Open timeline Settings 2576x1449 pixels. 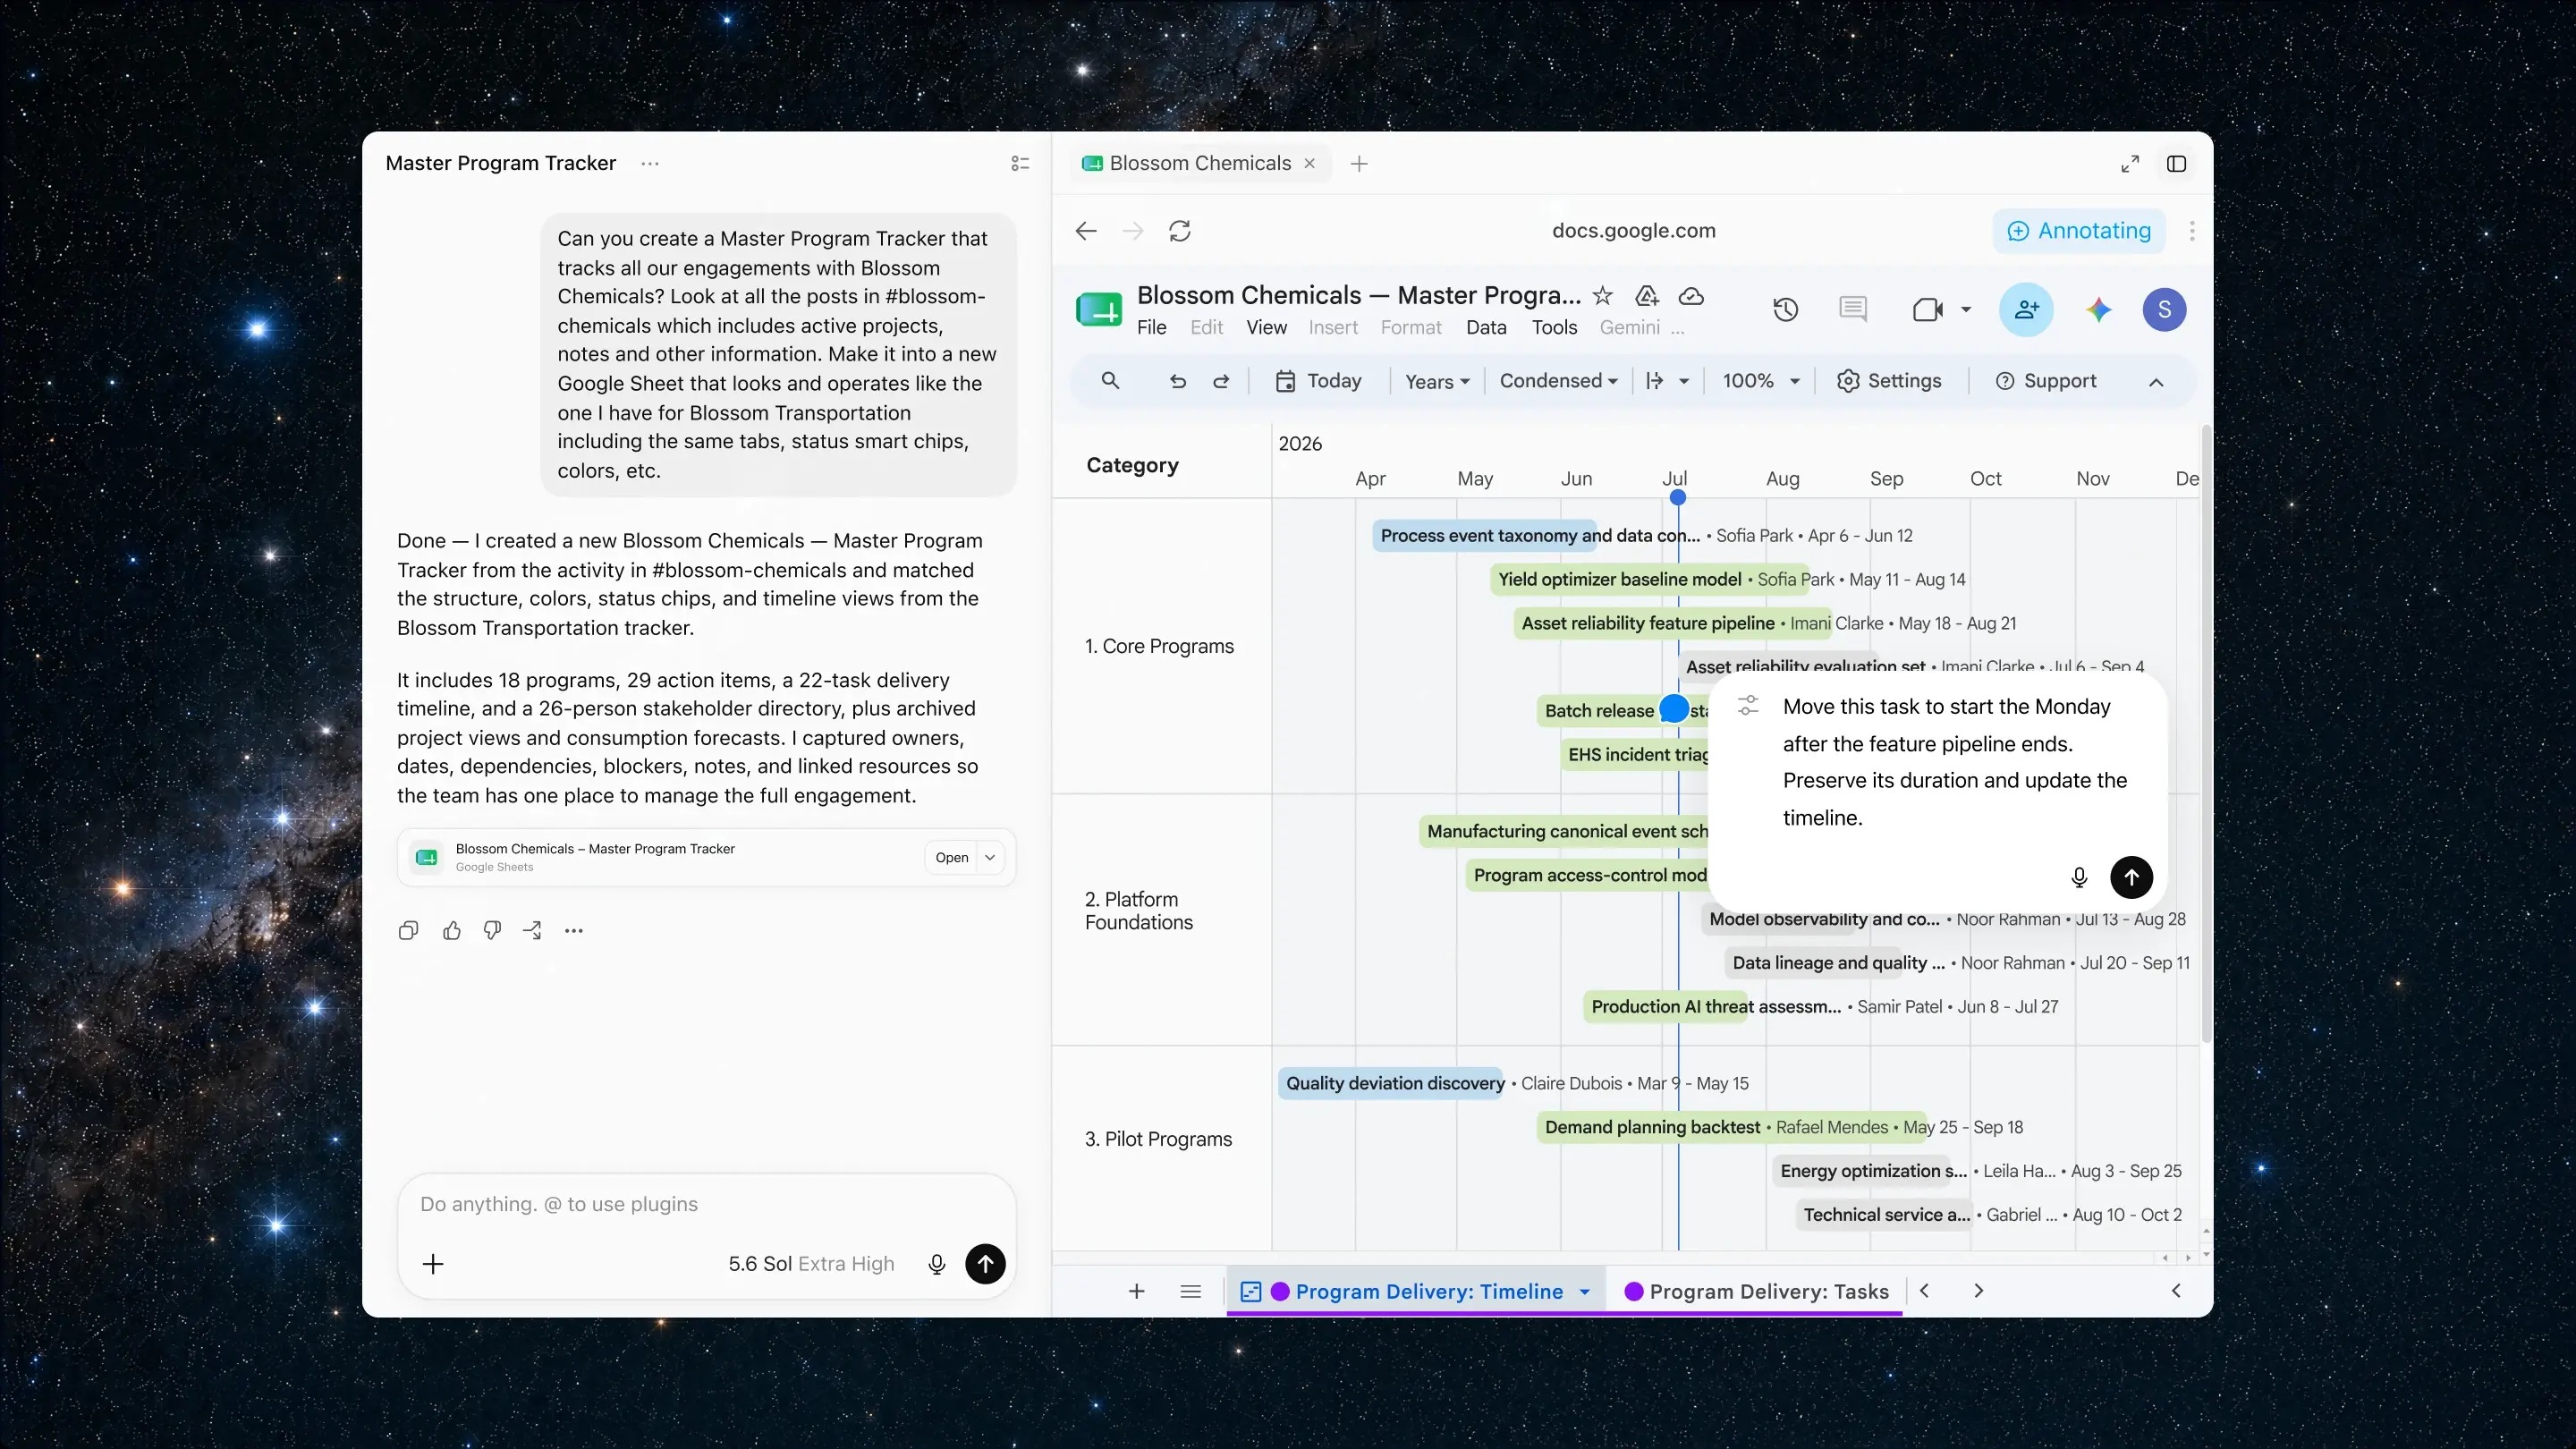[x=1889, y=381]
